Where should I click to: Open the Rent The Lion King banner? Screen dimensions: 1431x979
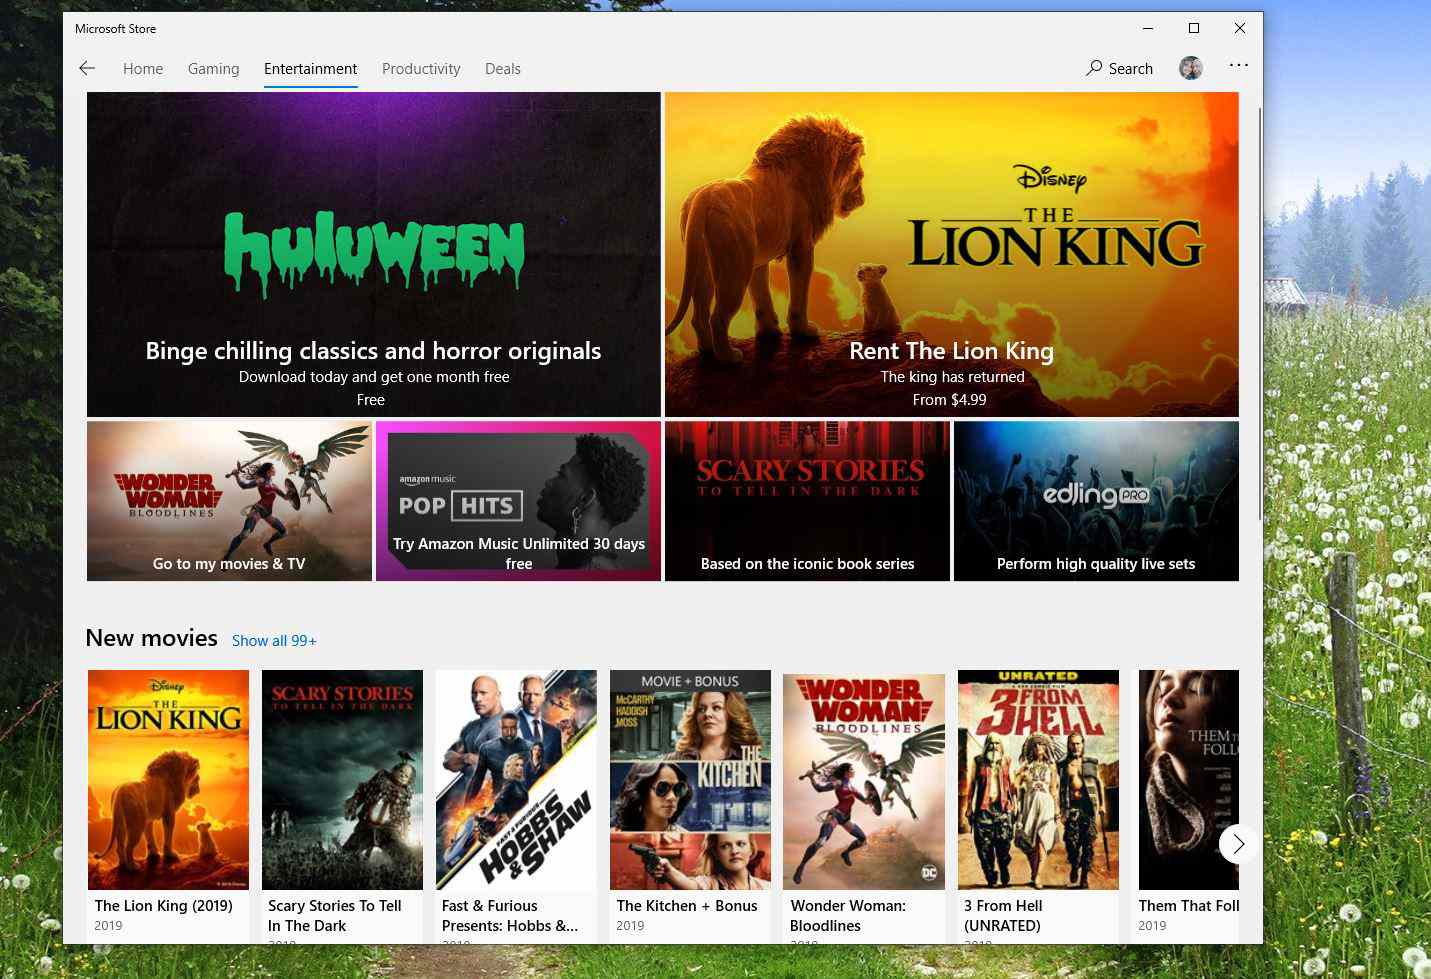tap(952, 254)
